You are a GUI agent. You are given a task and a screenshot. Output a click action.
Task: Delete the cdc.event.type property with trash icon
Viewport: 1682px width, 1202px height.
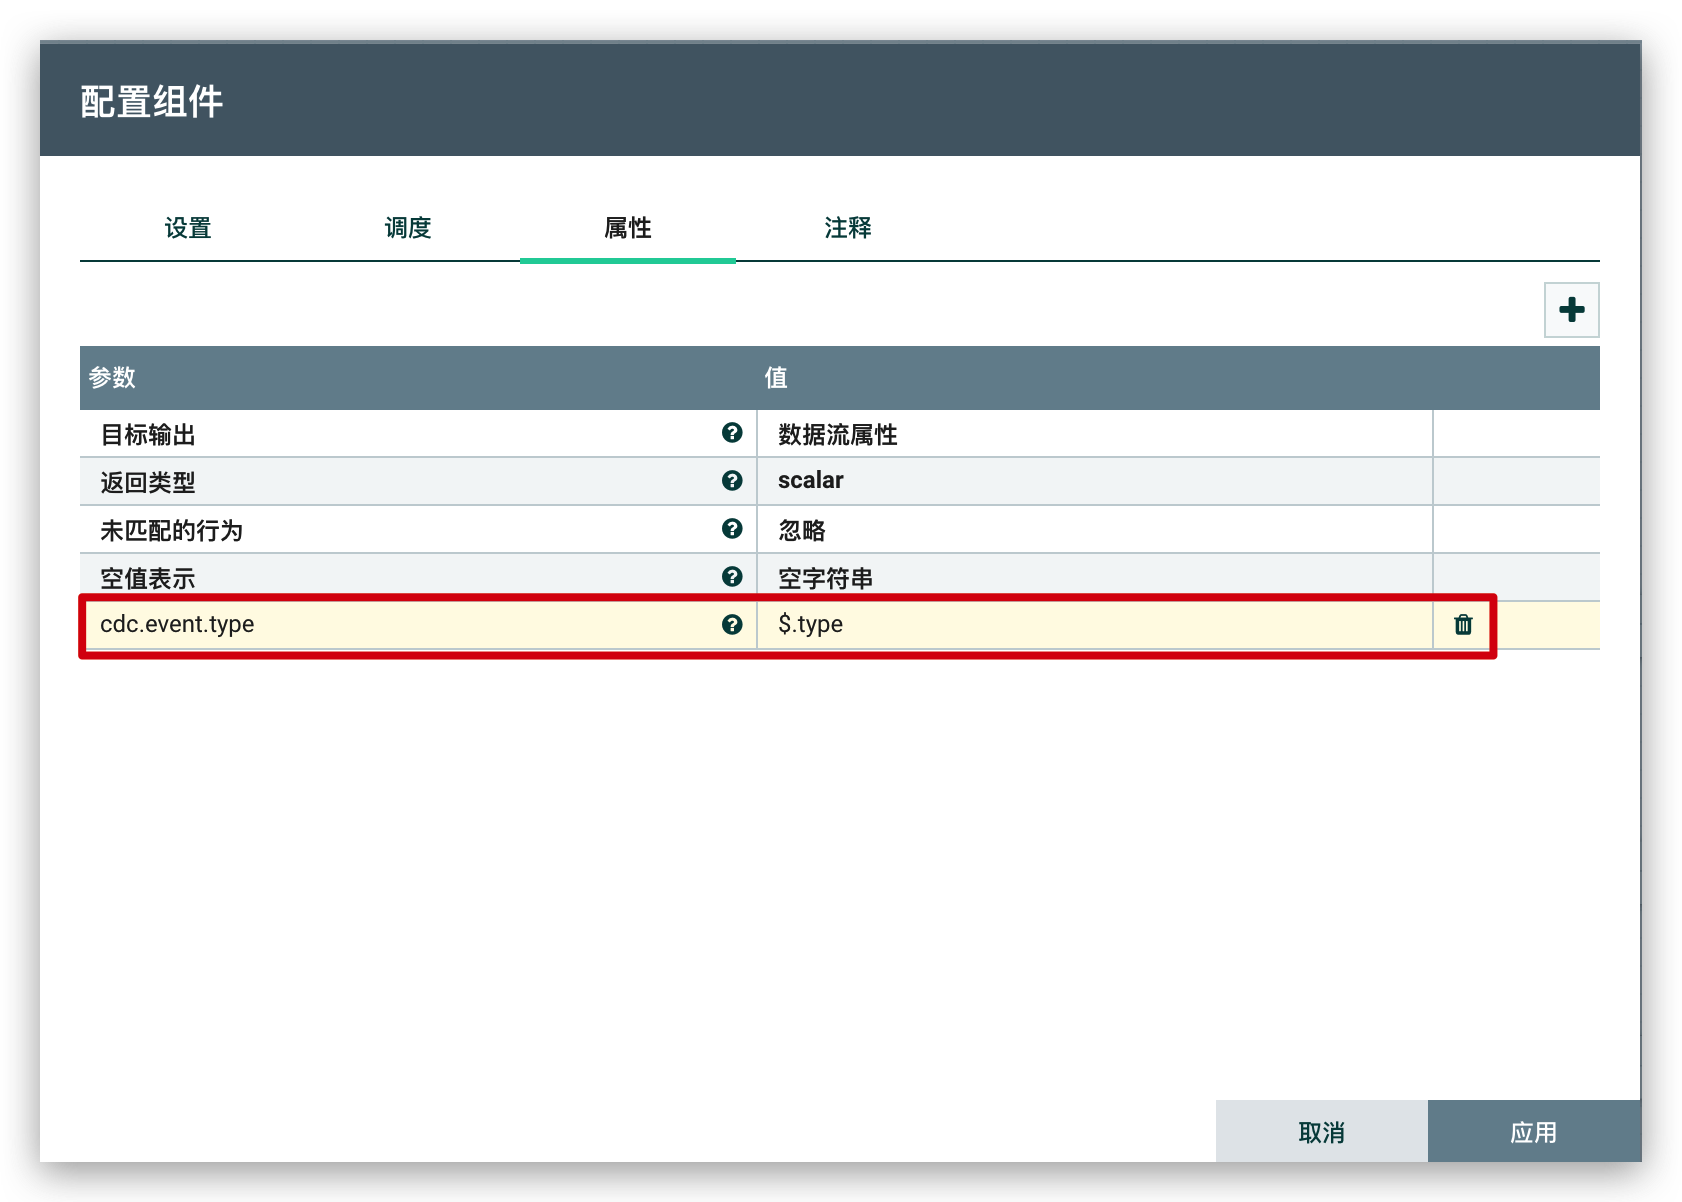[1463, 625]
